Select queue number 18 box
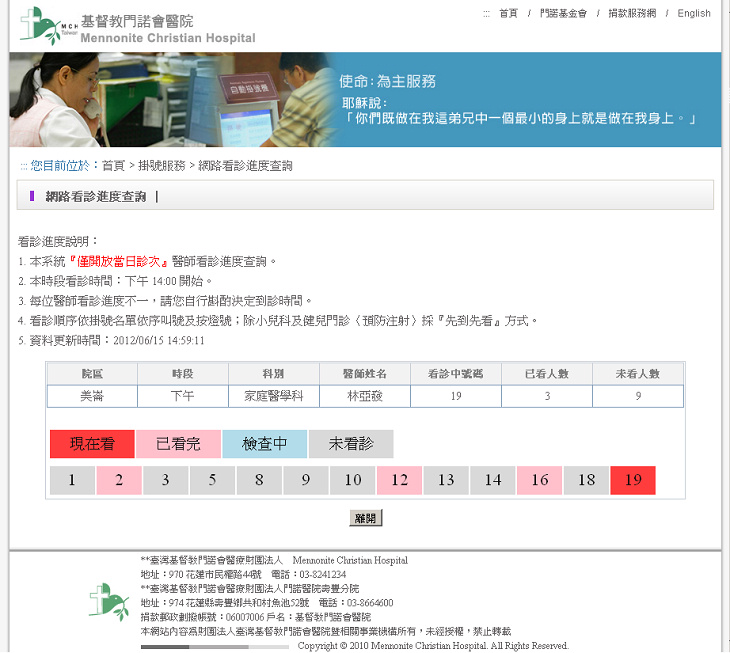730x653 pixels. [x=586, y=480]
